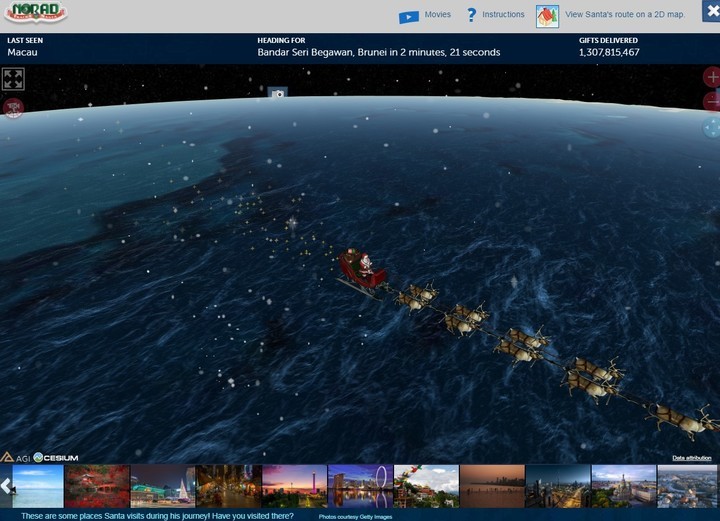
Task: Click the Instructions question mark icon
Action: [471, 15]
